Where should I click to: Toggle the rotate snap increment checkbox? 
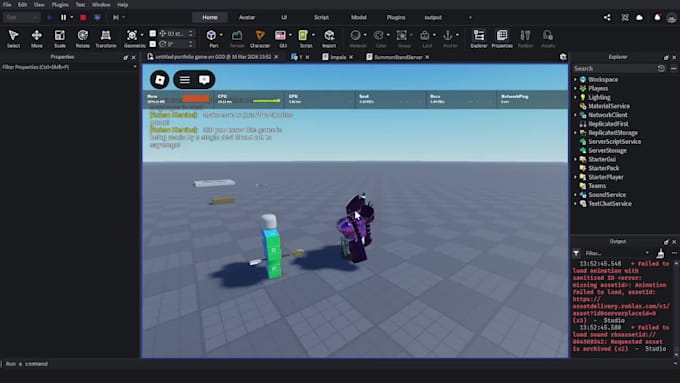click(153, 44)
